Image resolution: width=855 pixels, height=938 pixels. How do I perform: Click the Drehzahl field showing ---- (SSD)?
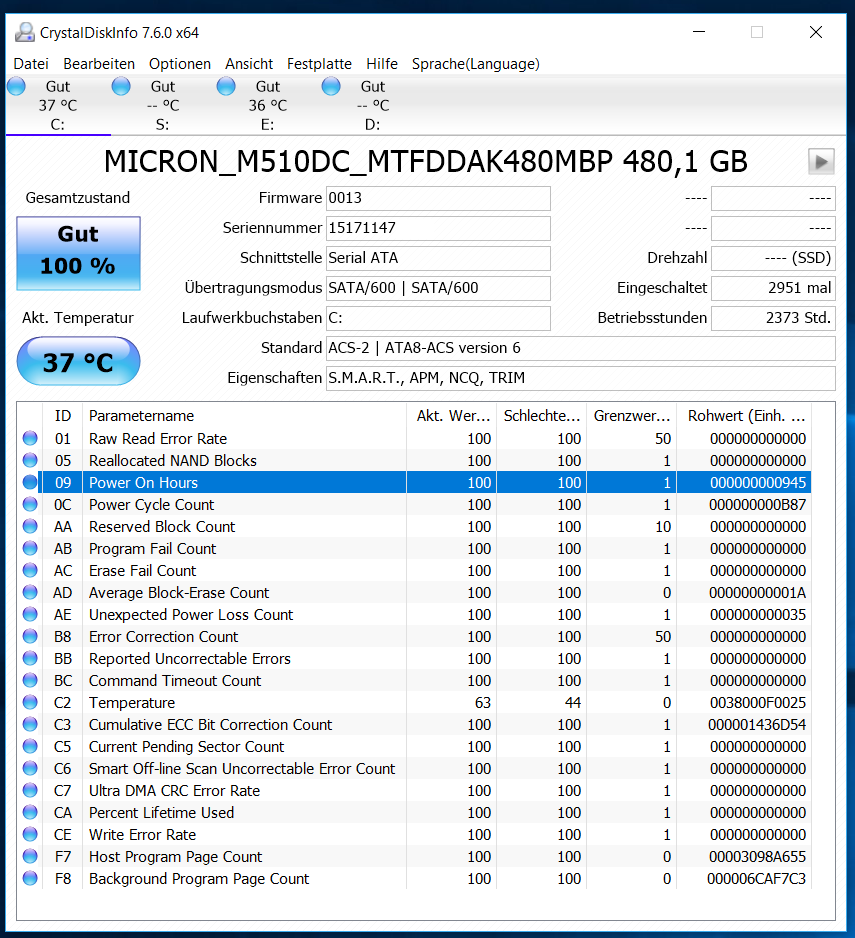point(773,258)
